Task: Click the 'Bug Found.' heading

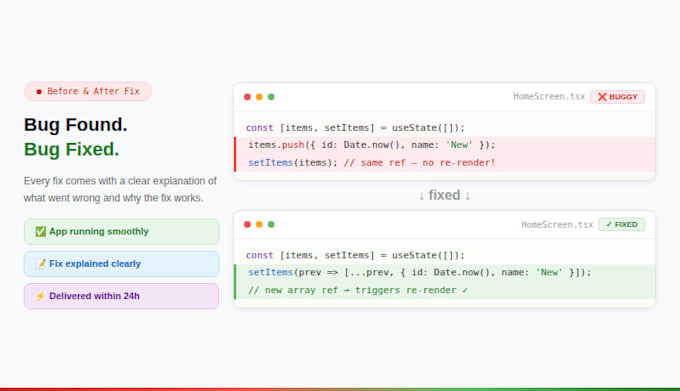Action: (75, 125)
